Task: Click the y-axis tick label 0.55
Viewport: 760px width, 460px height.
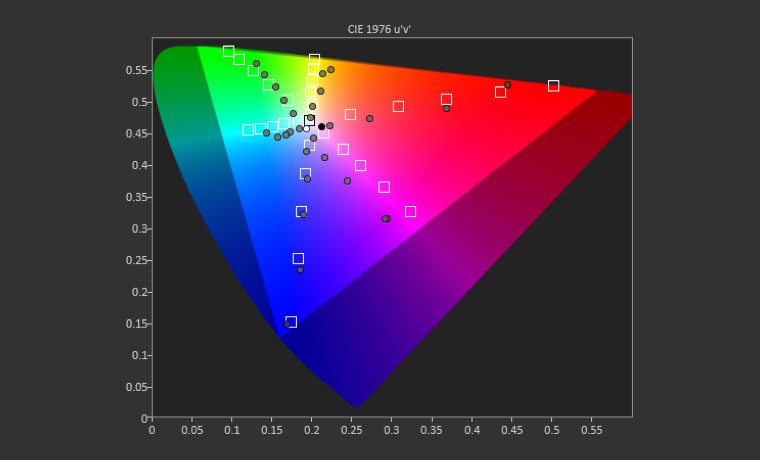Action: coord(136,70)
